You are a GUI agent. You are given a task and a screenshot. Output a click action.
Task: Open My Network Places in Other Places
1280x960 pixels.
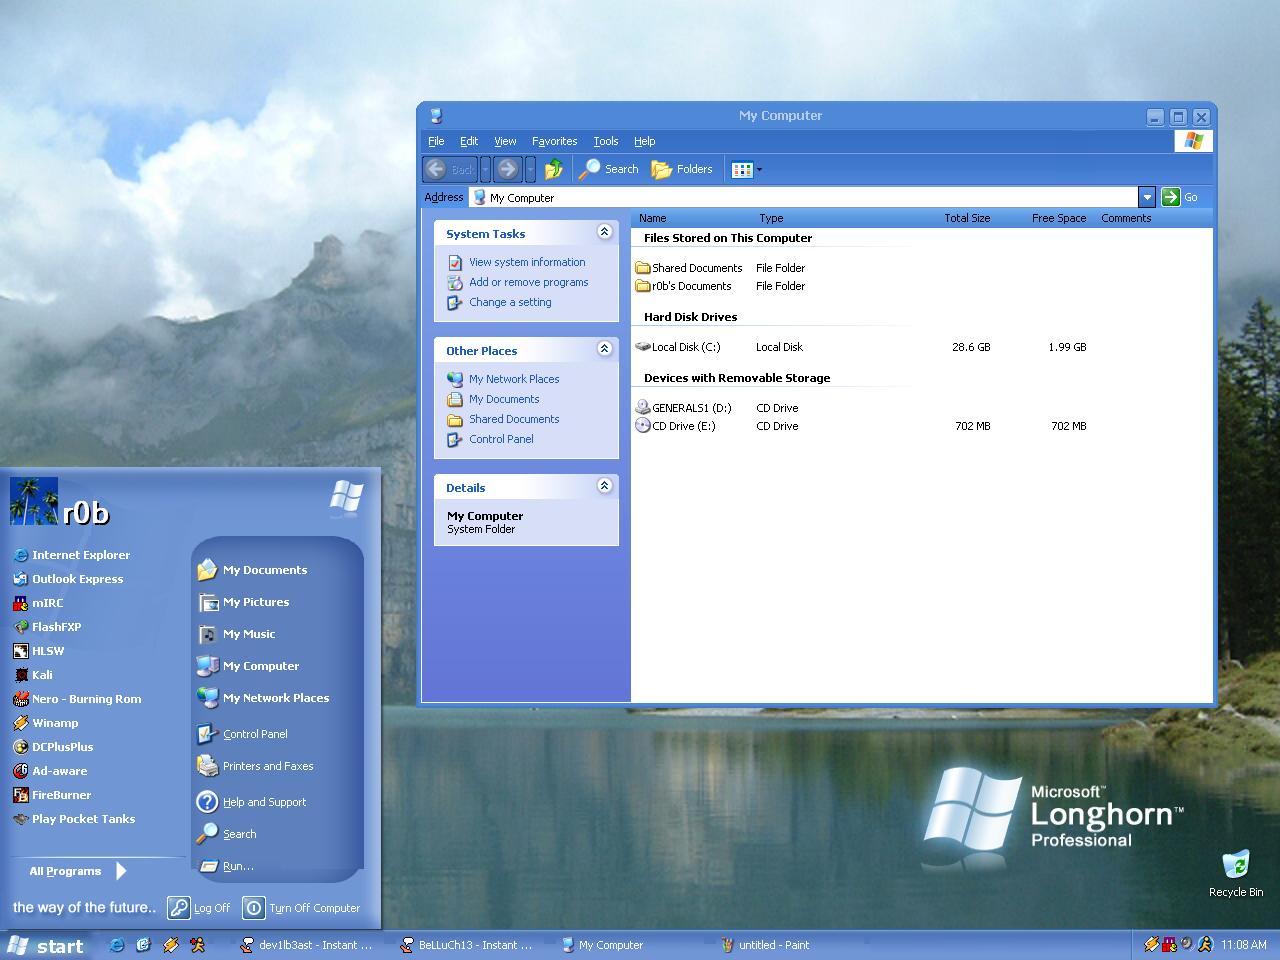tap(514, 379)
